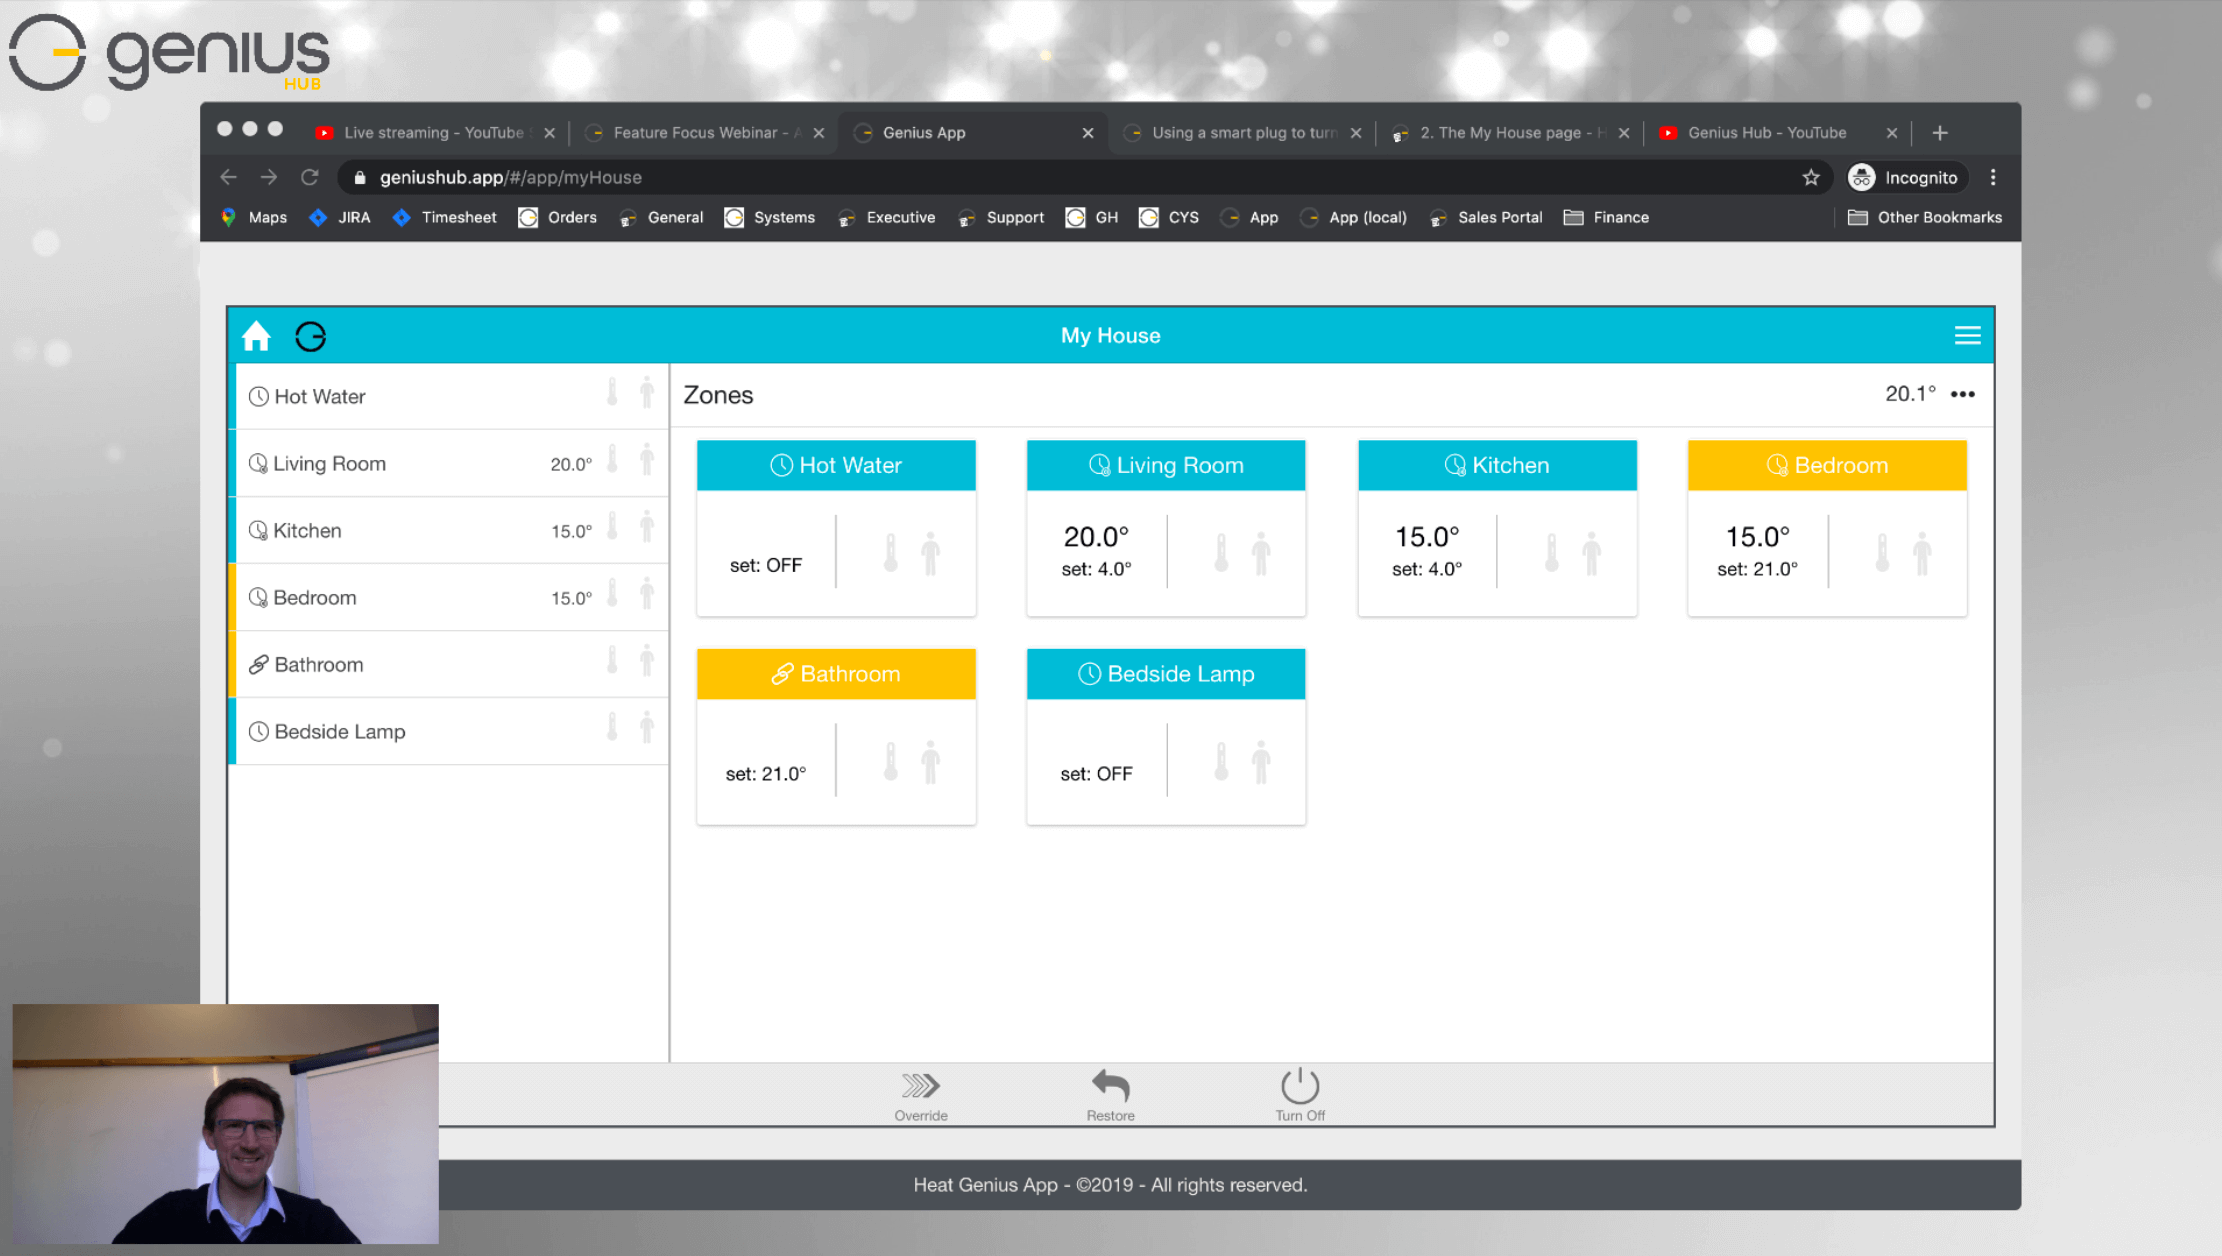Image resolution: width=2222 pixels, height=1256 pixels.
Task: Click thermometer icon on Living Room tile
Action: (x=1221, y=552)
